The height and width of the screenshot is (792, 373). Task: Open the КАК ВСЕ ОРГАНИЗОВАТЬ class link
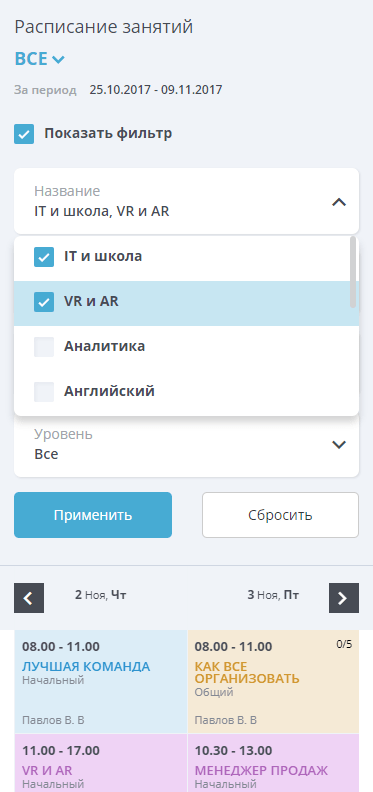pyautogui.click(x=247, y=672)
